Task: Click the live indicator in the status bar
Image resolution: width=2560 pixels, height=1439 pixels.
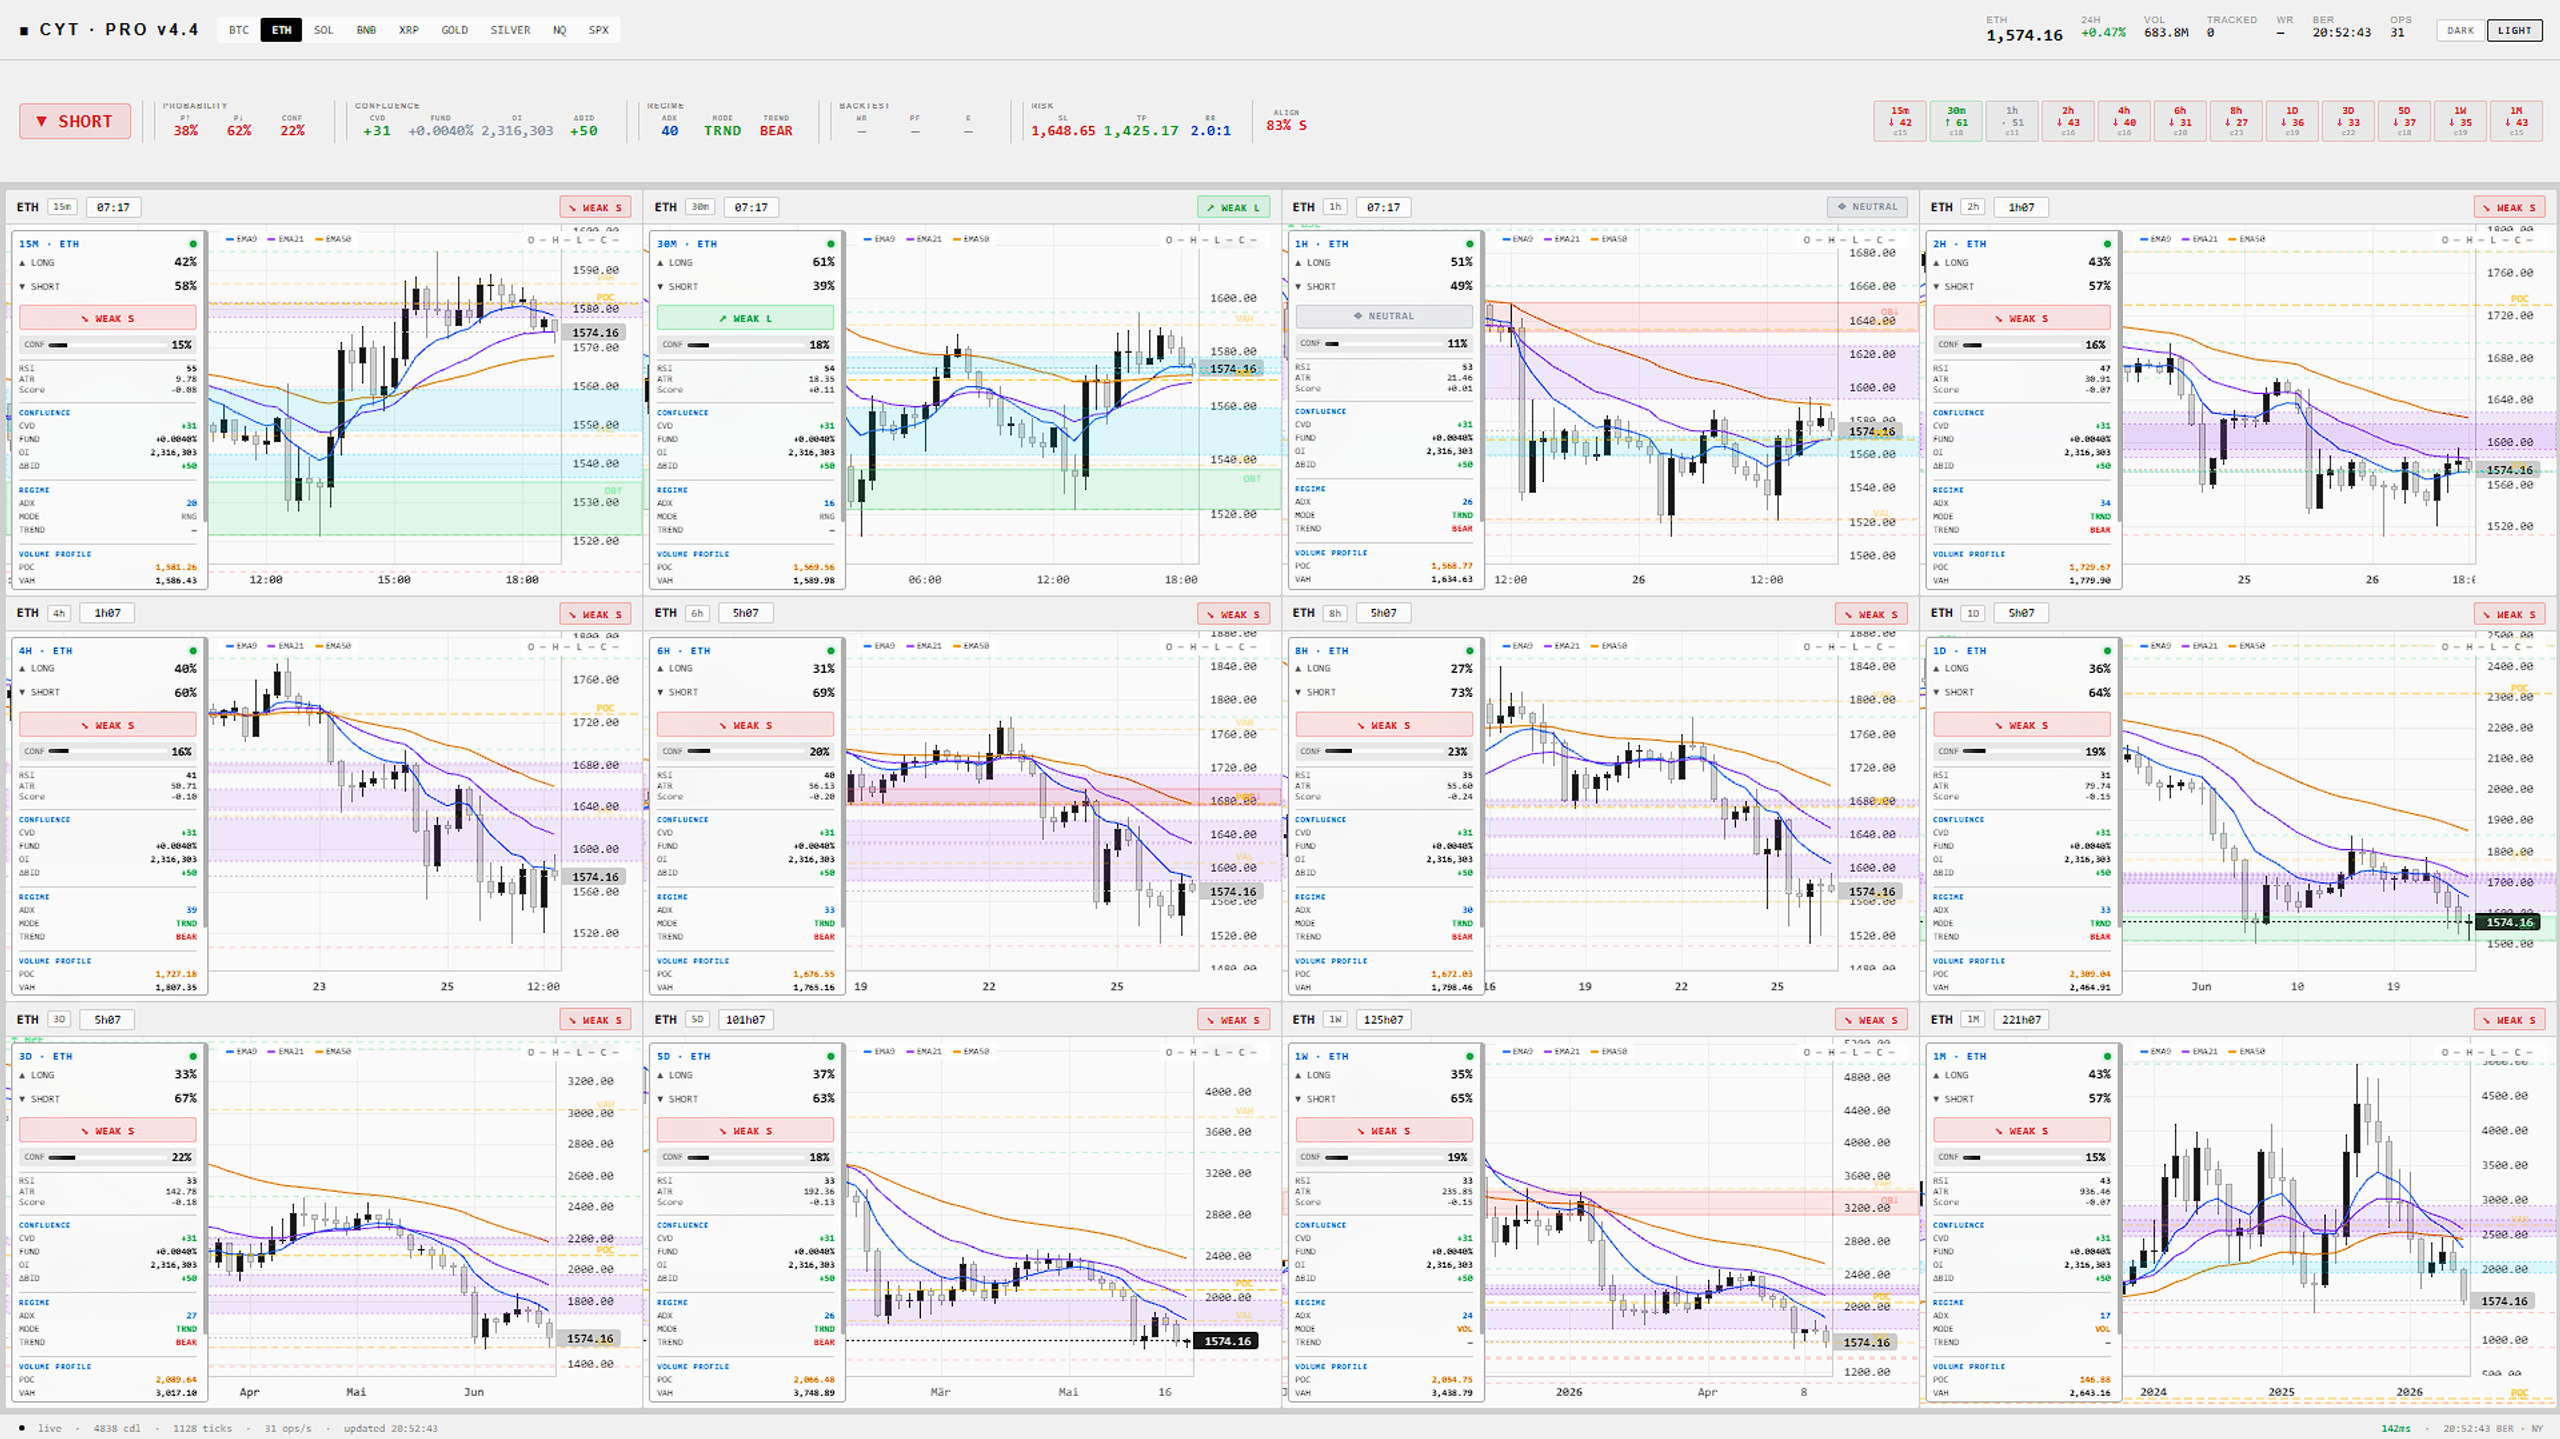Action: pyautogui.click(x=41, y=1428)
